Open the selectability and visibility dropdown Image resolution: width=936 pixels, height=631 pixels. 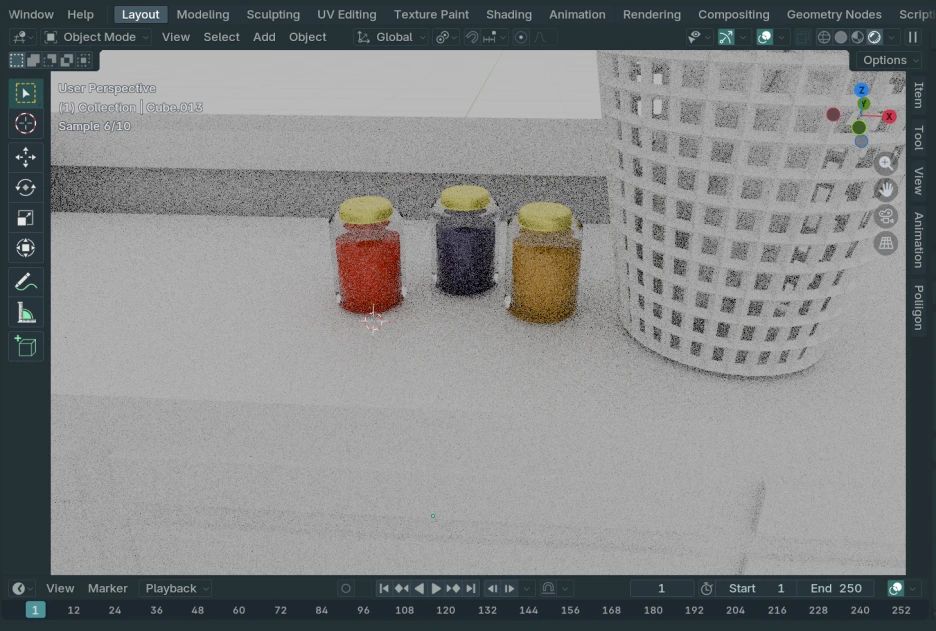click(x=698, y=37)
